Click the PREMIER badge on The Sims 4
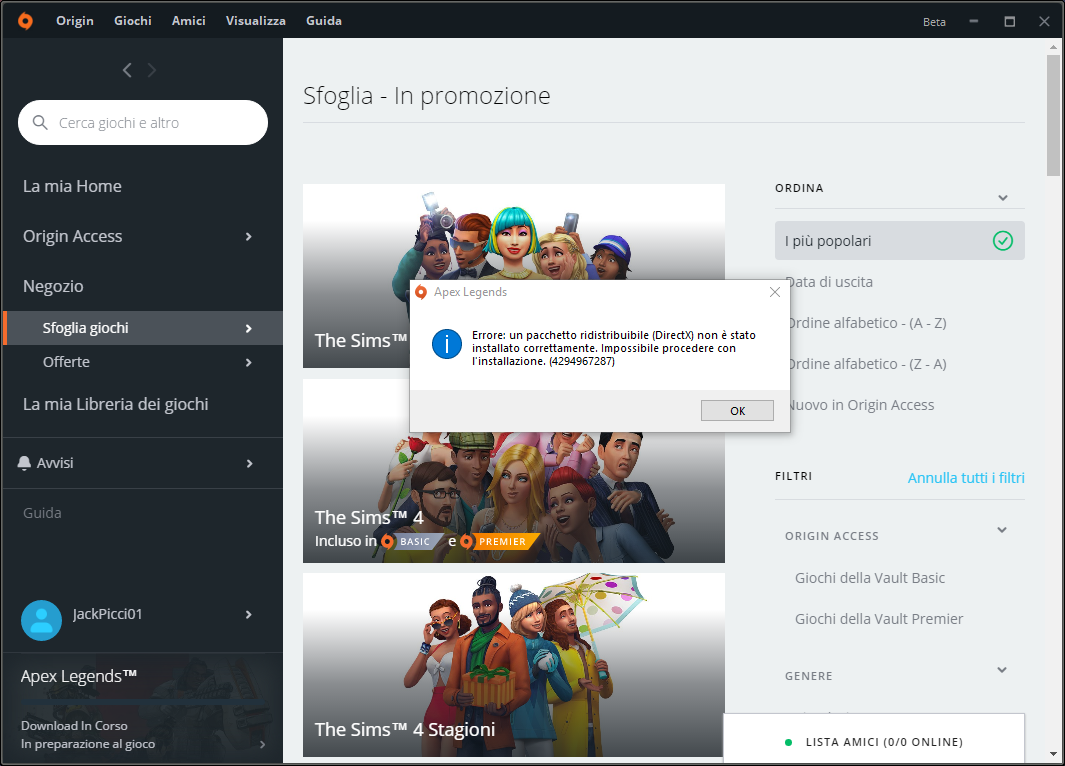The height and width of the screenshot is (766, 1065). pyautogui.click(x=501, y=541)
